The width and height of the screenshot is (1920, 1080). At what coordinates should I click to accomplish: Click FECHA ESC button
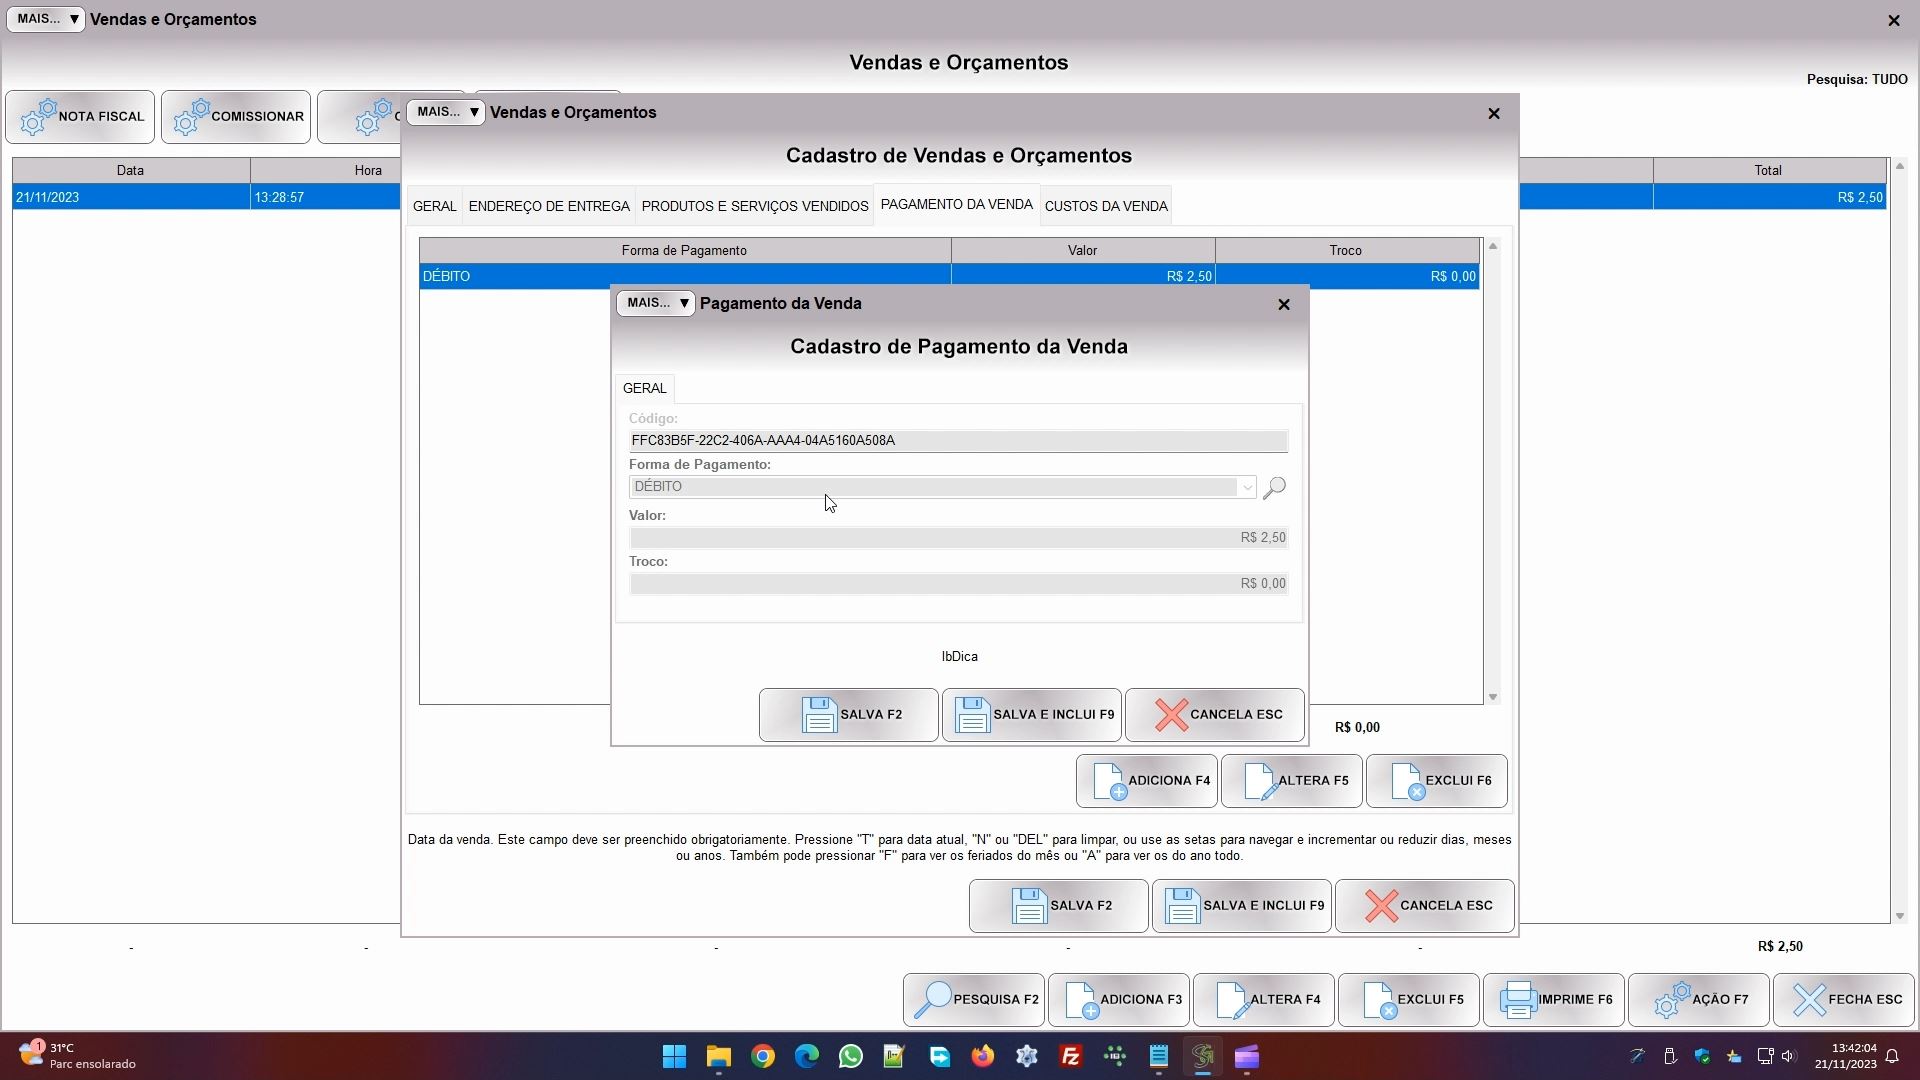(1844, 1000)
